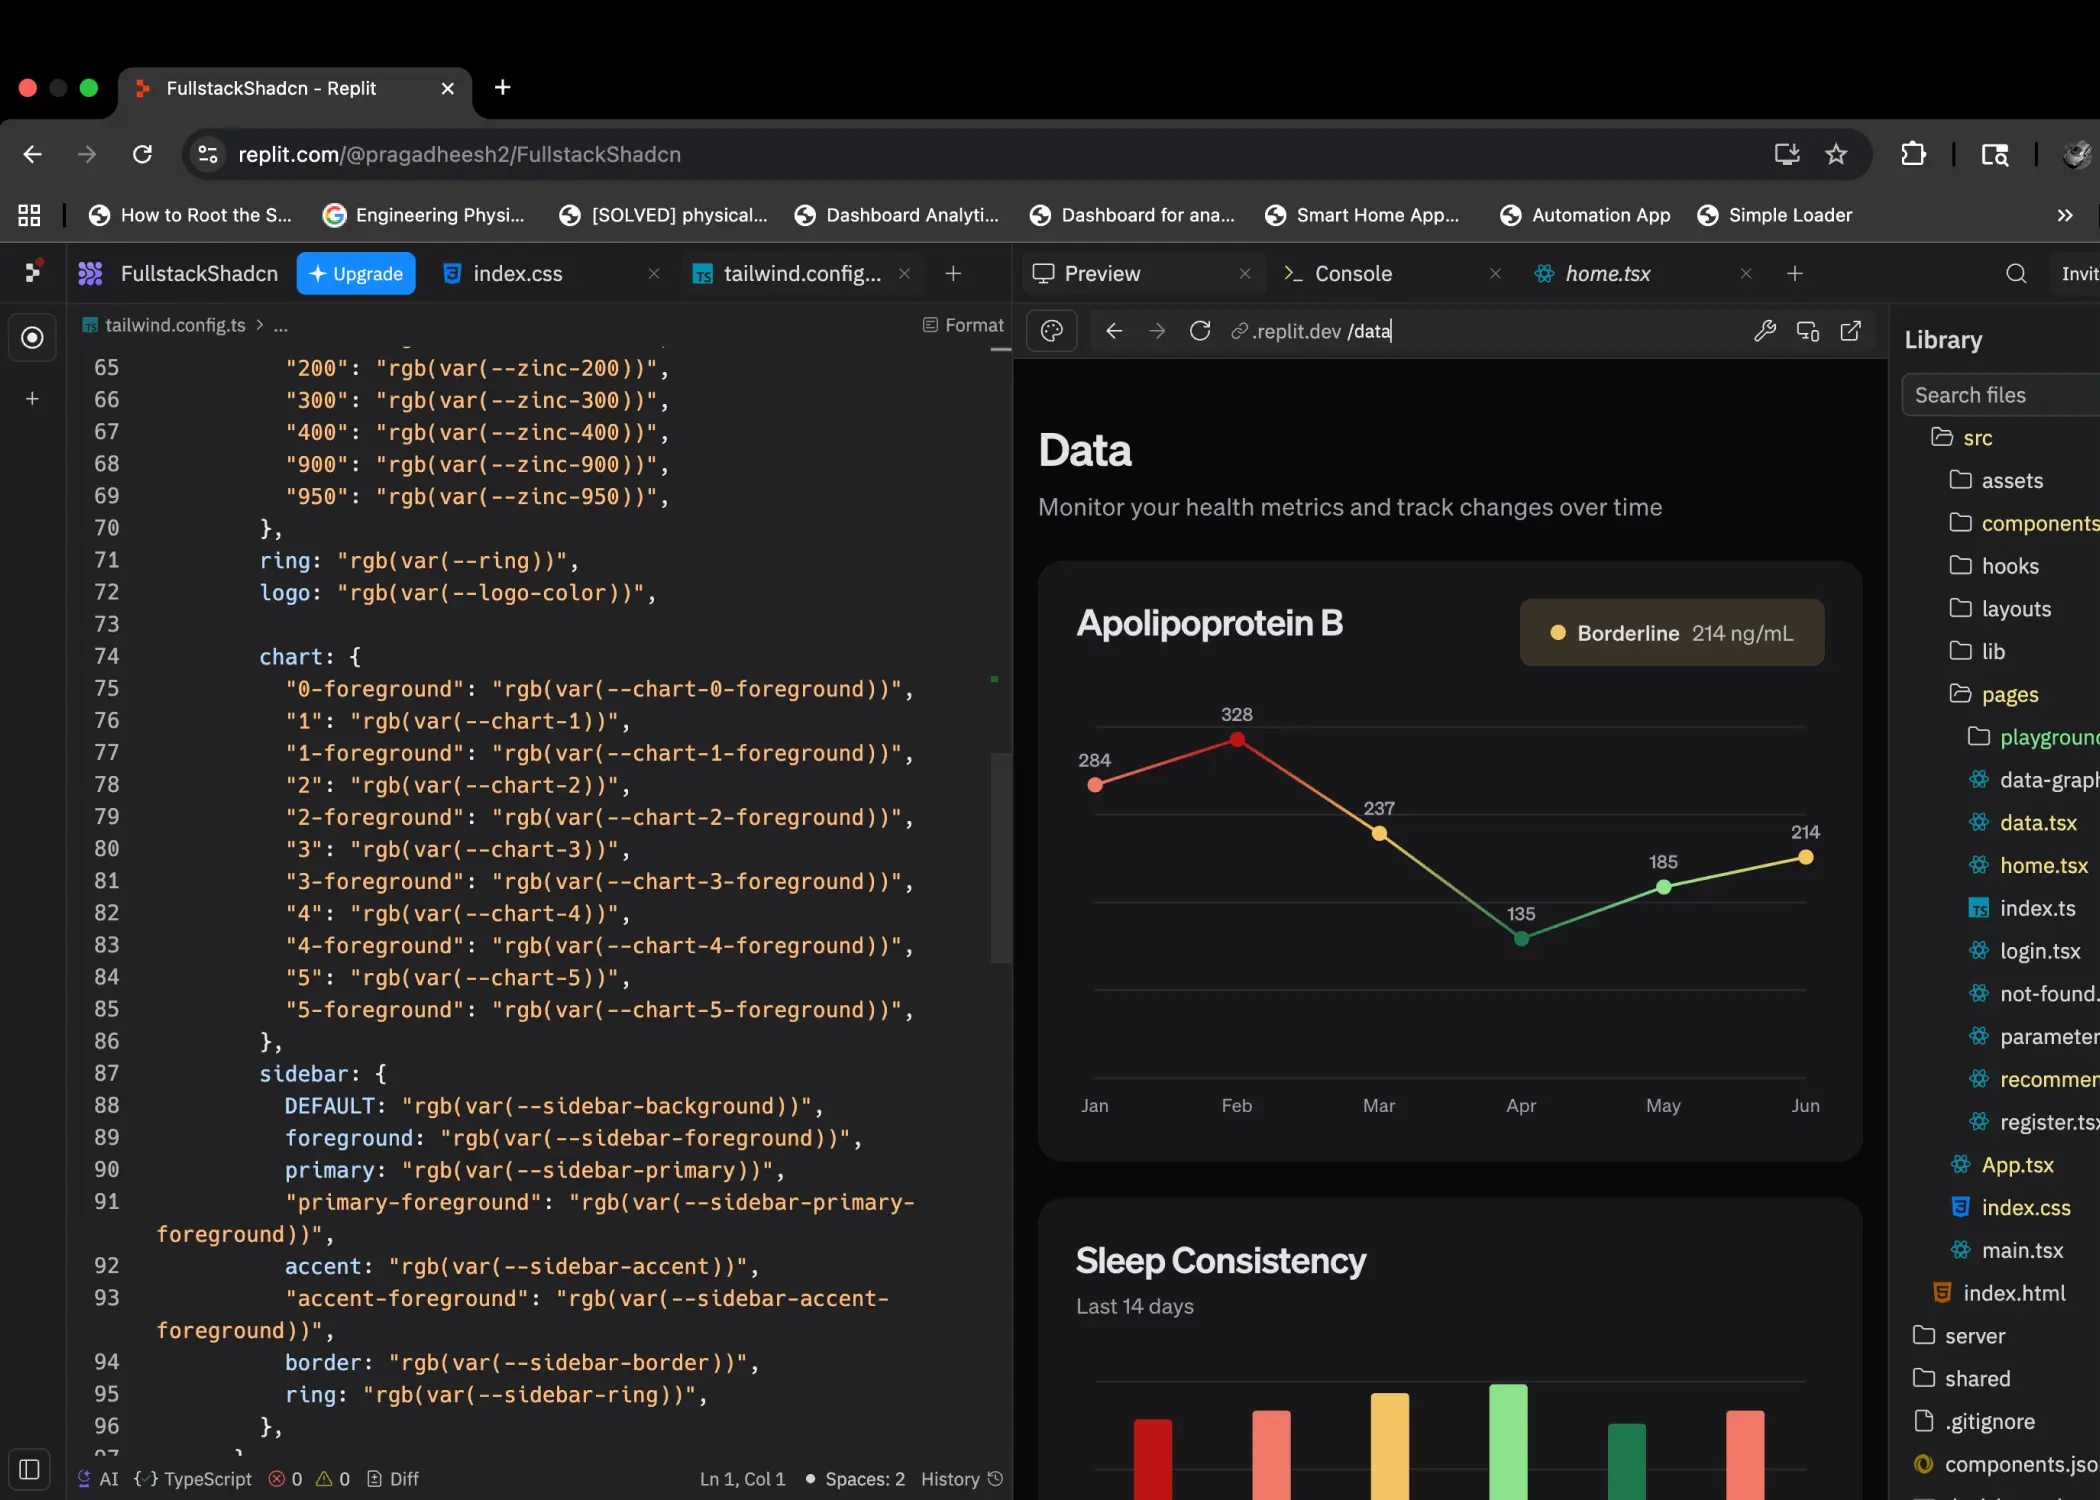This screenshot has height=1500, width=2100.
Task: Click the Replit home logo icon
Action: click(x=33, y=272)
